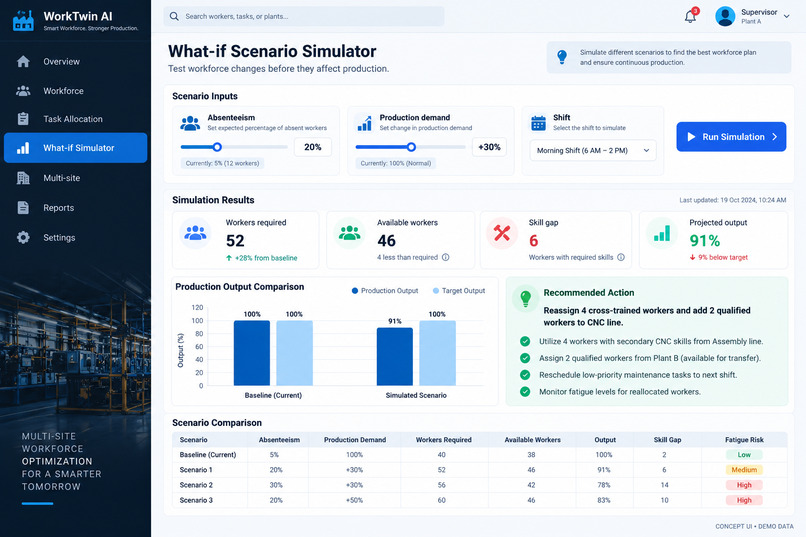Click the Scenario 3 High fatigue badge

[x=744, y=500]
